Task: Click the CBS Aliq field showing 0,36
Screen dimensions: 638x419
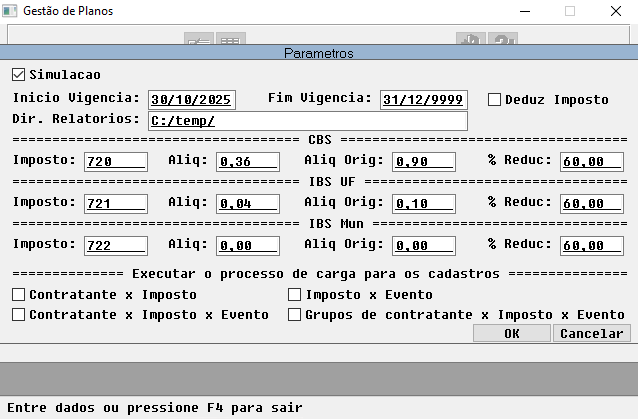Action: pyautogui.click(x=248, y=162)
